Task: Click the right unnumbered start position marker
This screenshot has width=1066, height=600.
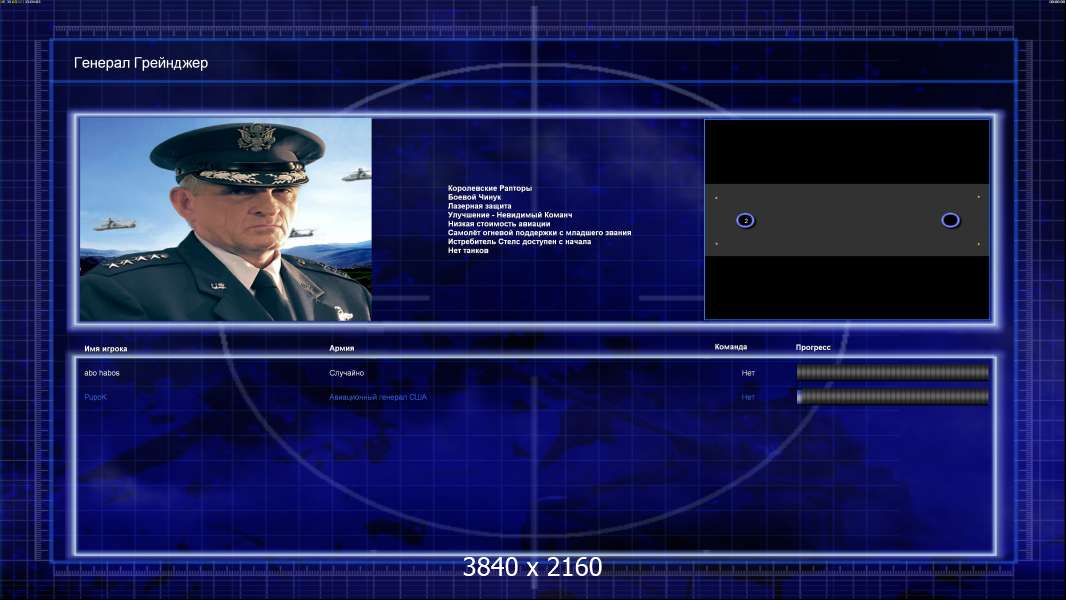Action: click(x=950, y=220)
